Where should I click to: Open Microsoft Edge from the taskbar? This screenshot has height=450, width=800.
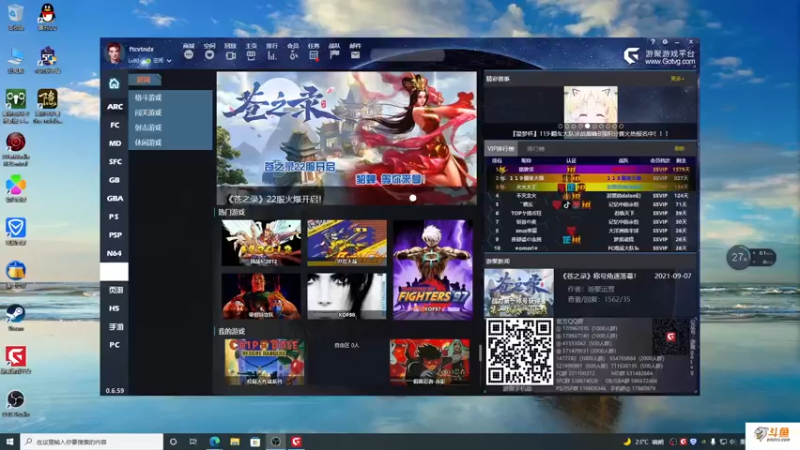click(x=214, y=441)
